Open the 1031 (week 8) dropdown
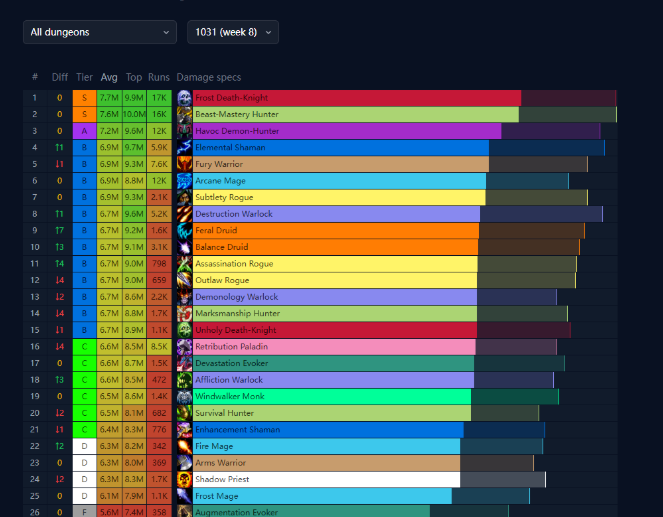This screenshot has width=663, height=517. 232,32
